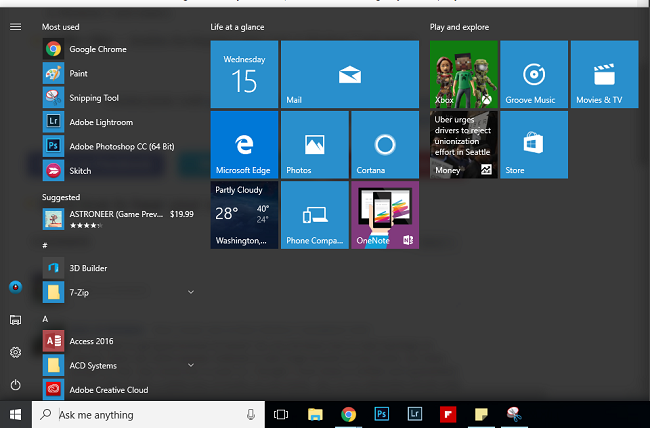The image size is (650, 428).
Task: Open the Store tile
Action: pyautogui.click(x=534, y=145)
